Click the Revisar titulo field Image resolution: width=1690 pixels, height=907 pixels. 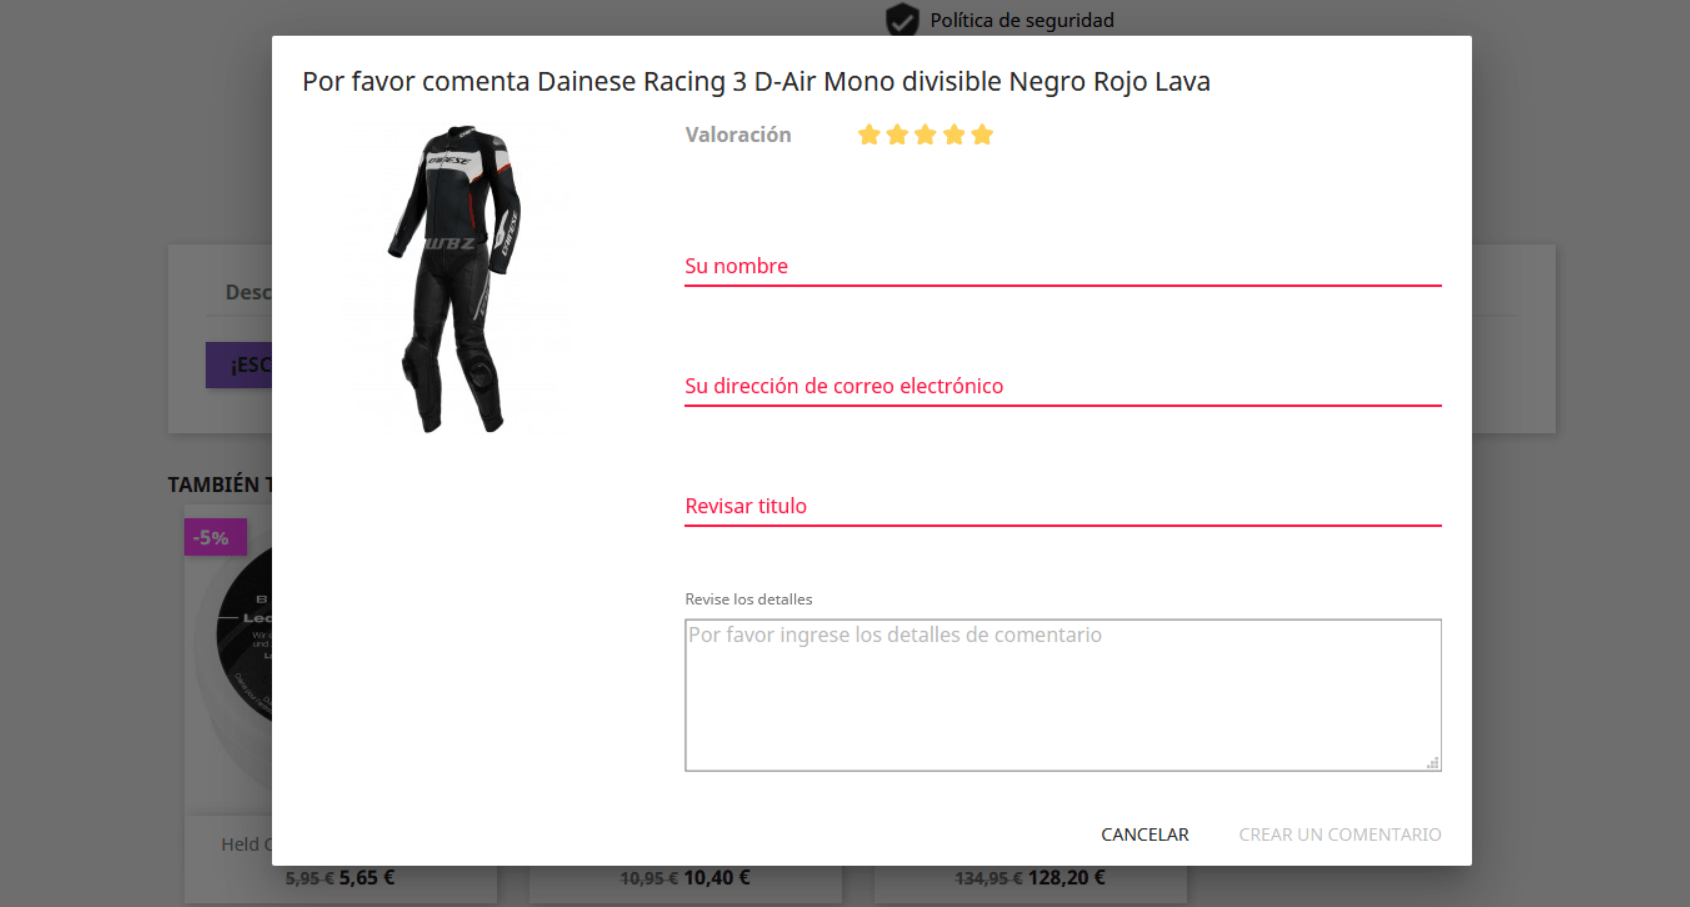click(x=1063, y=506)
